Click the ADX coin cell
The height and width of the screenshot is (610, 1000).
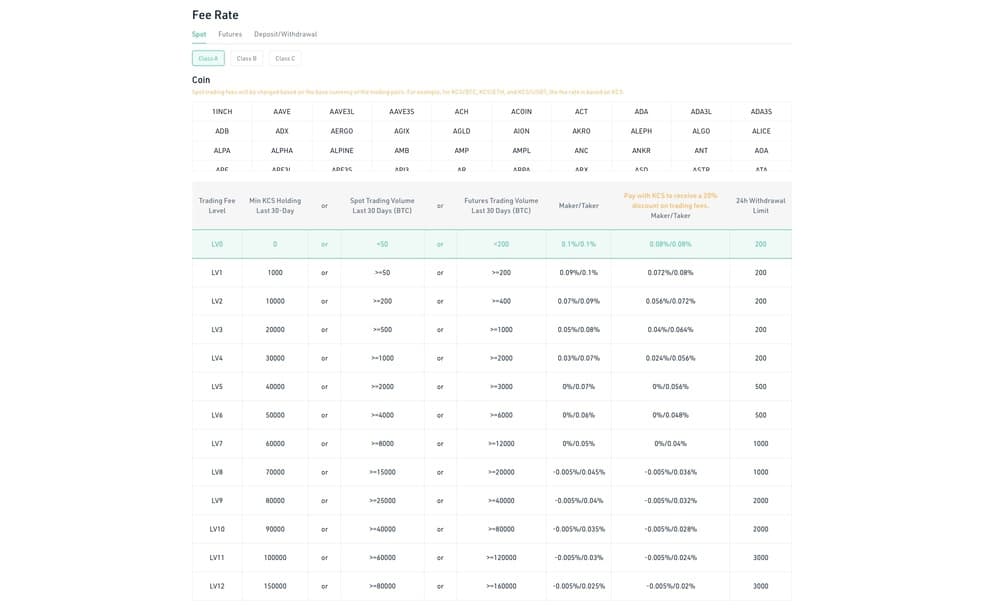[x=282, y=131]
